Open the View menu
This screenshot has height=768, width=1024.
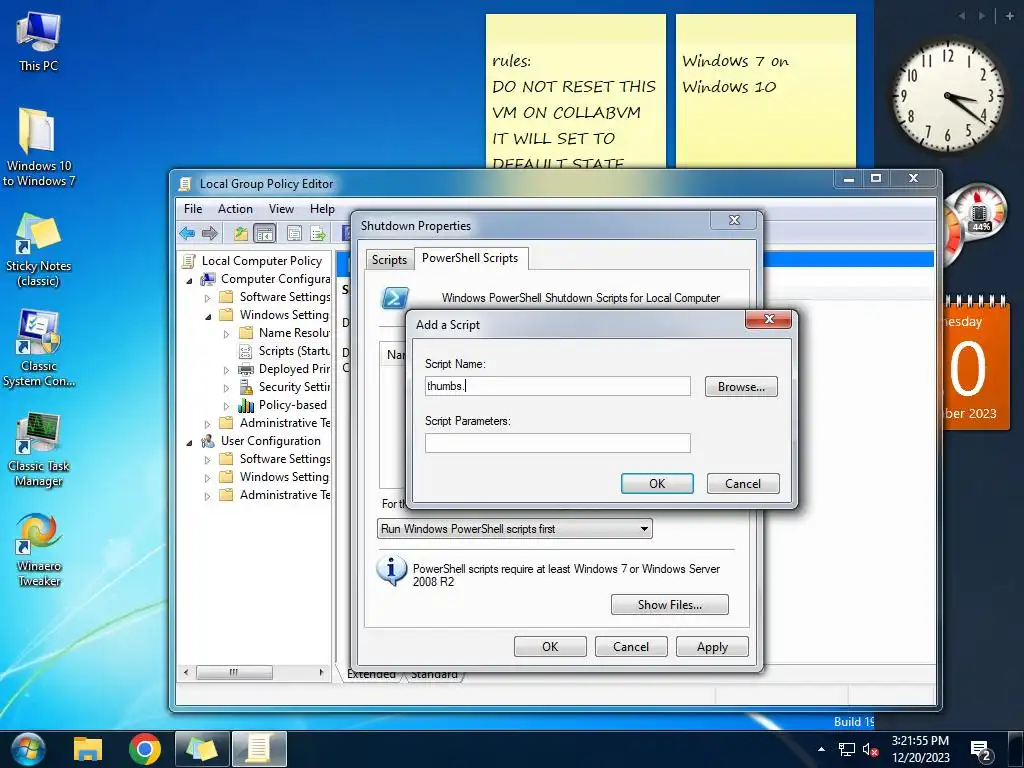click(281, 209)
